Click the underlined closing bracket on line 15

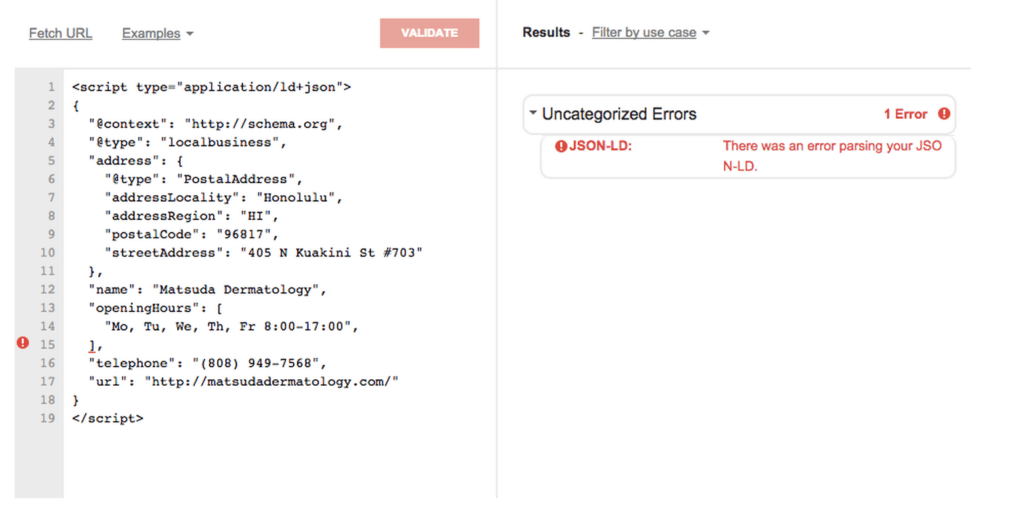pyautogui.click(x=92, y=344)
